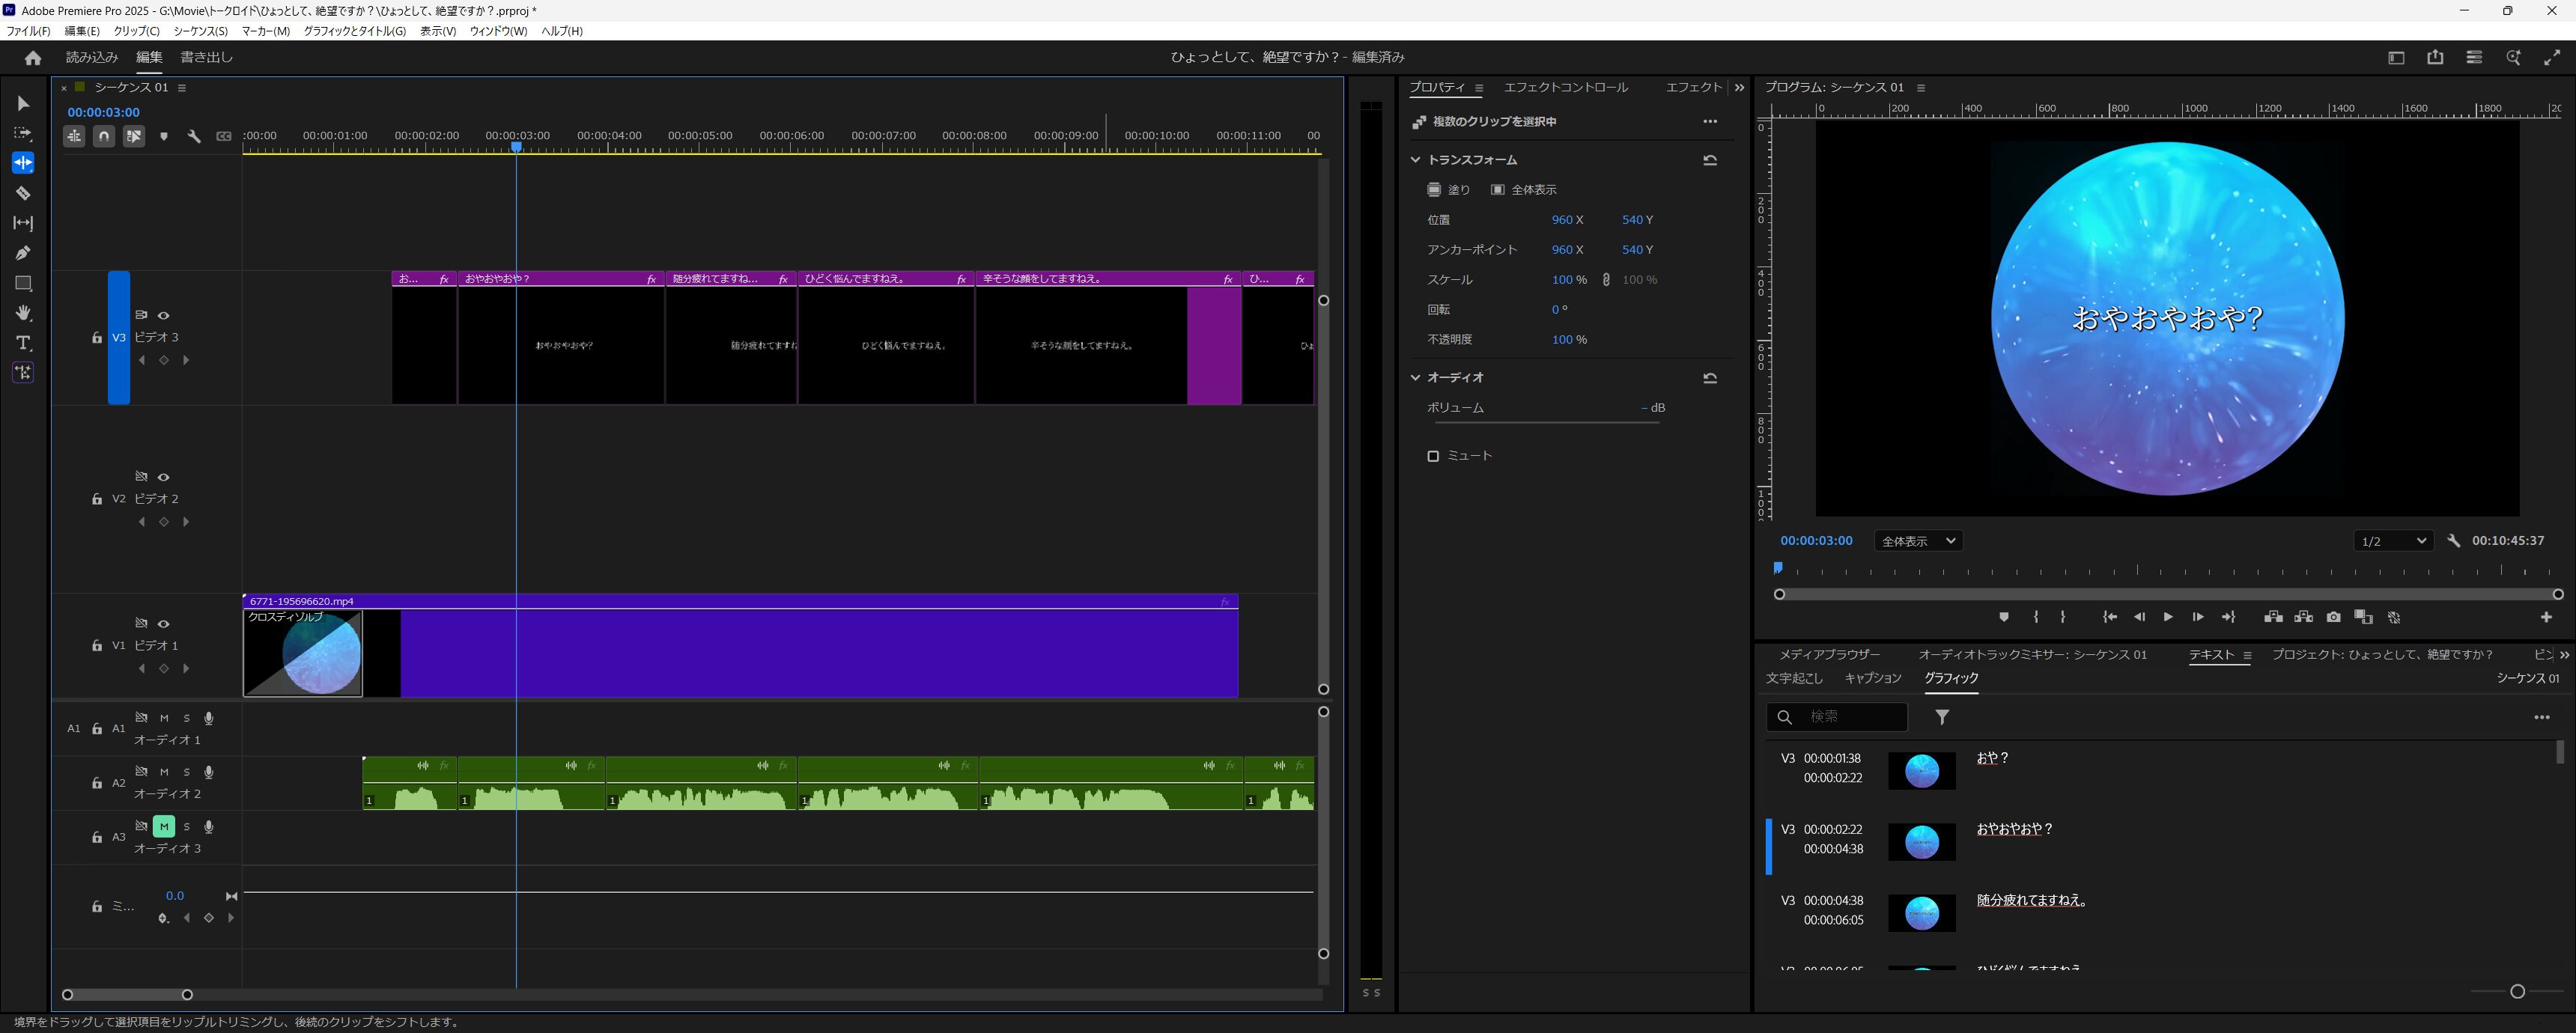Click the 書き出し workspace button
2576x1033 pixels.
click(x=206, y=58)
